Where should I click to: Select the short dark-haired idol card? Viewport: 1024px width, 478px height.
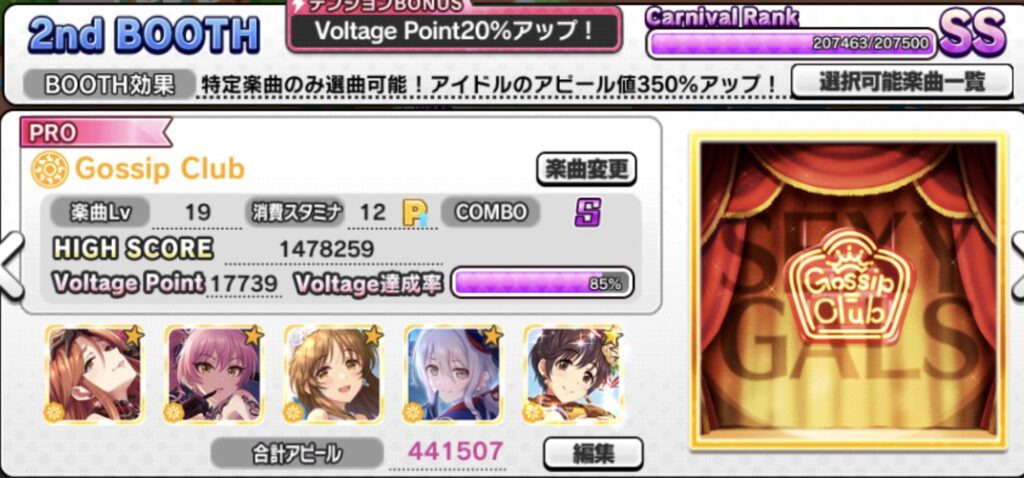pyautogui.click(x=573, y=374)
